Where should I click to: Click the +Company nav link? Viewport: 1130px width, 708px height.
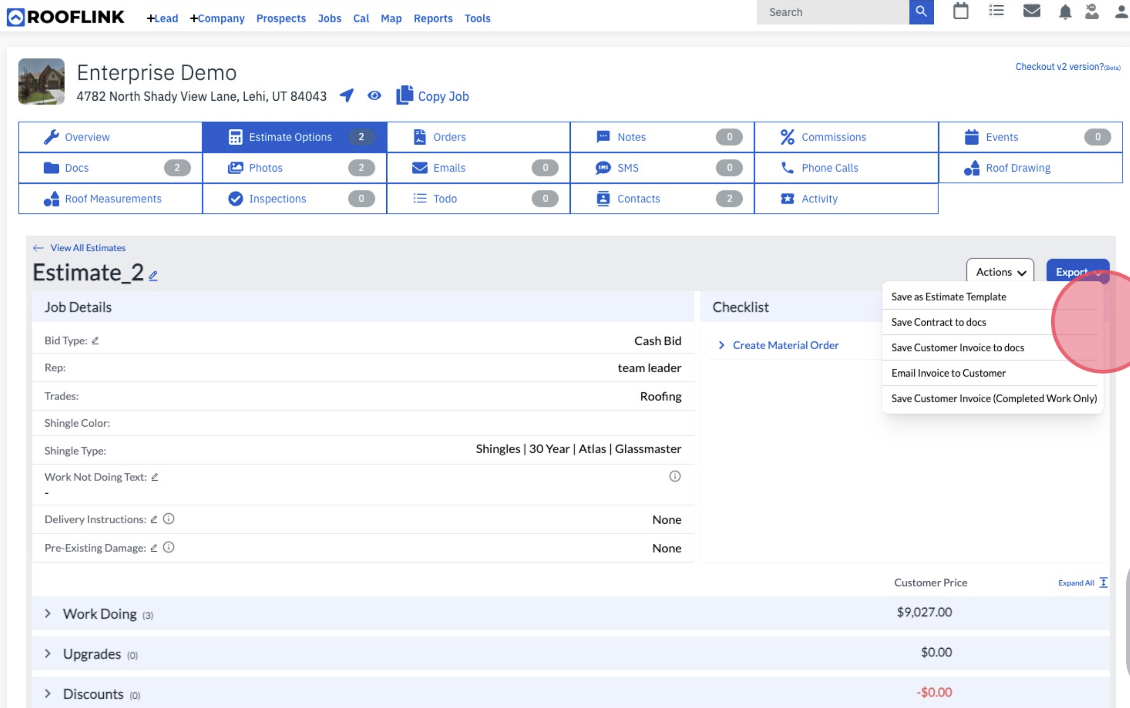click(x=217, y=18)
